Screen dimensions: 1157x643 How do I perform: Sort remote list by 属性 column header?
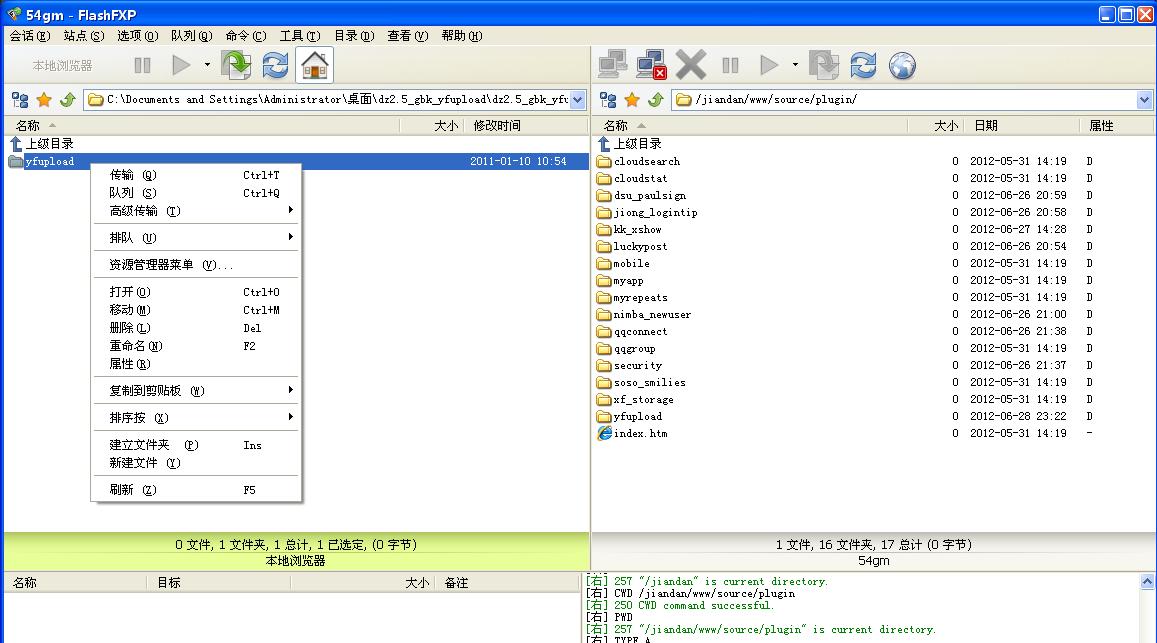coord(1116,125)
